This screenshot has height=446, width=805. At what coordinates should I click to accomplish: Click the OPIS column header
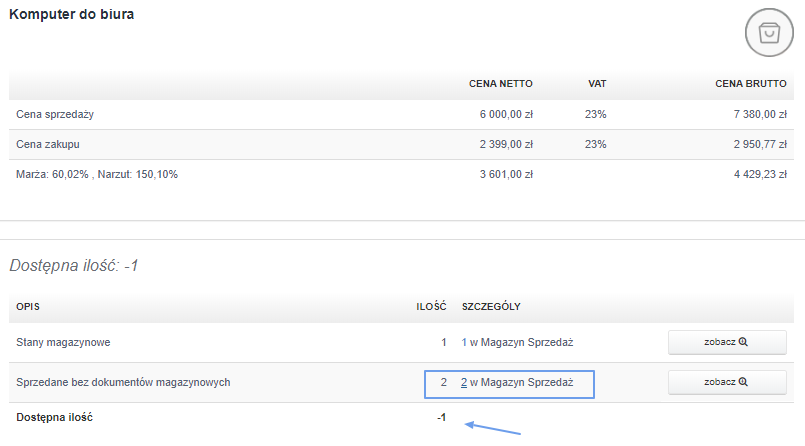[28, 306]
